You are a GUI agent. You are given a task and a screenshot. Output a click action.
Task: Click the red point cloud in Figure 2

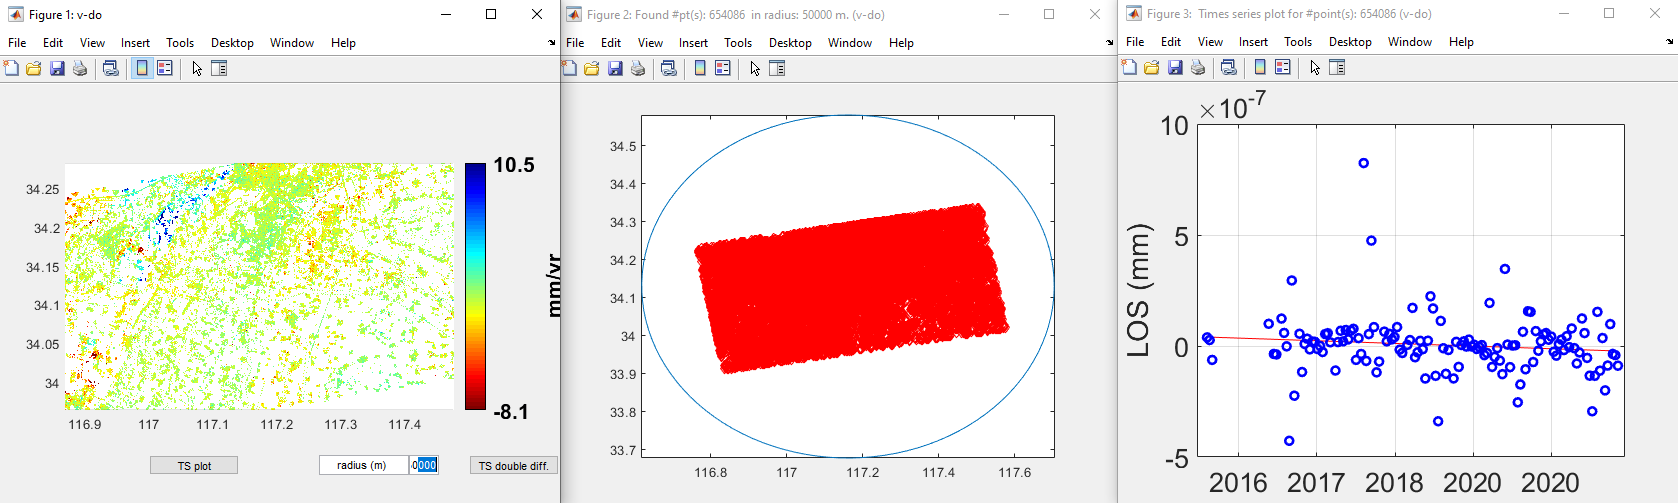point(851,289)
